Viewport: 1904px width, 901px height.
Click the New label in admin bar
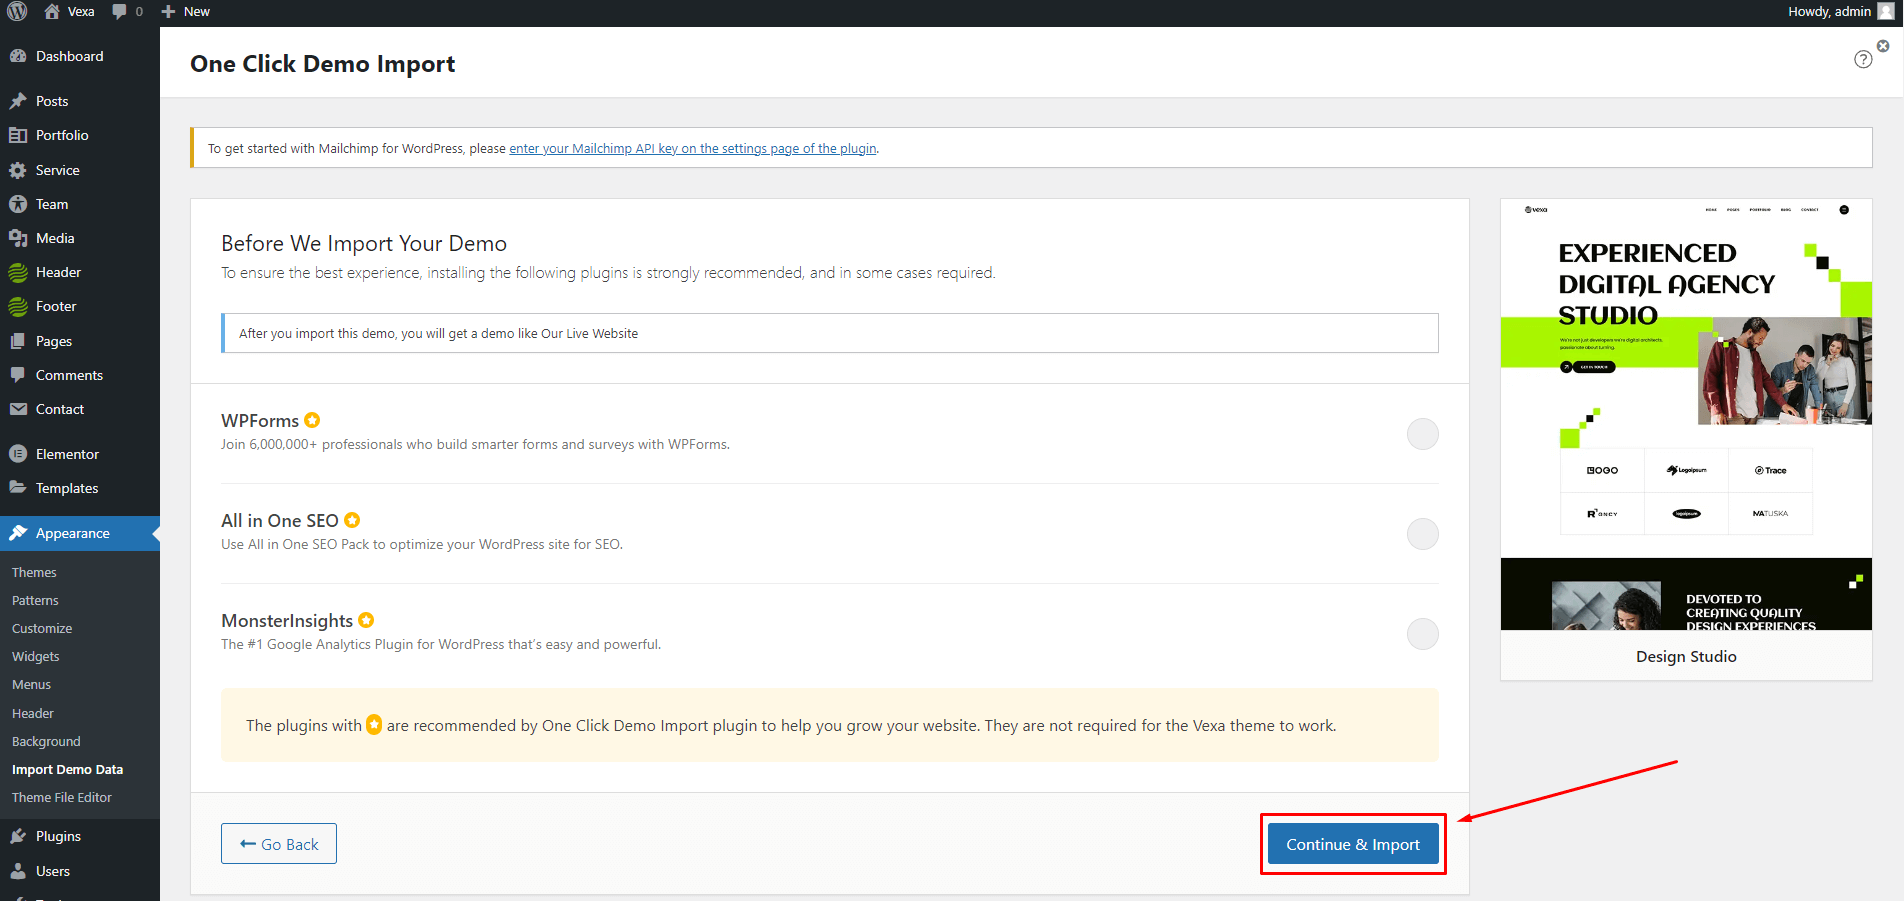[x=197, y=12]
